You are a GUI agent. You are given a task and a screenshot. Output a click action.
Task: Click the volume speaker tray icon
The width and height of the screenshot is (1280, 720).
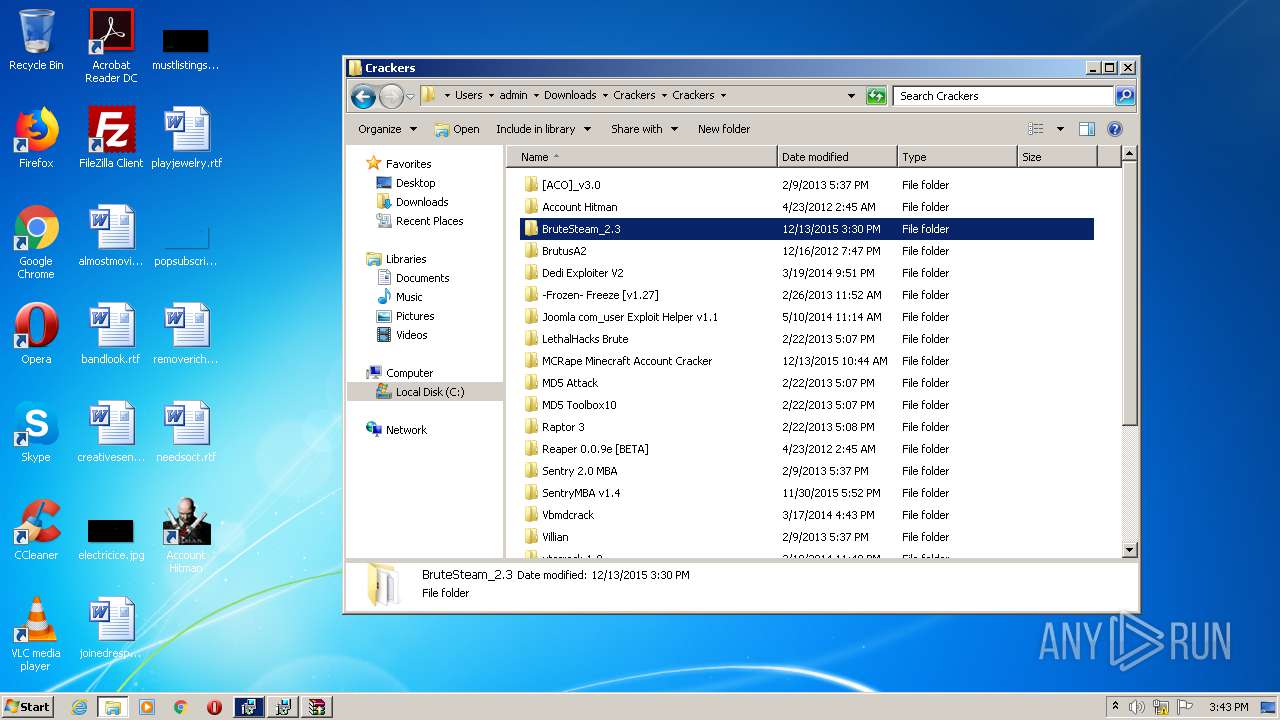point(1137,707)
